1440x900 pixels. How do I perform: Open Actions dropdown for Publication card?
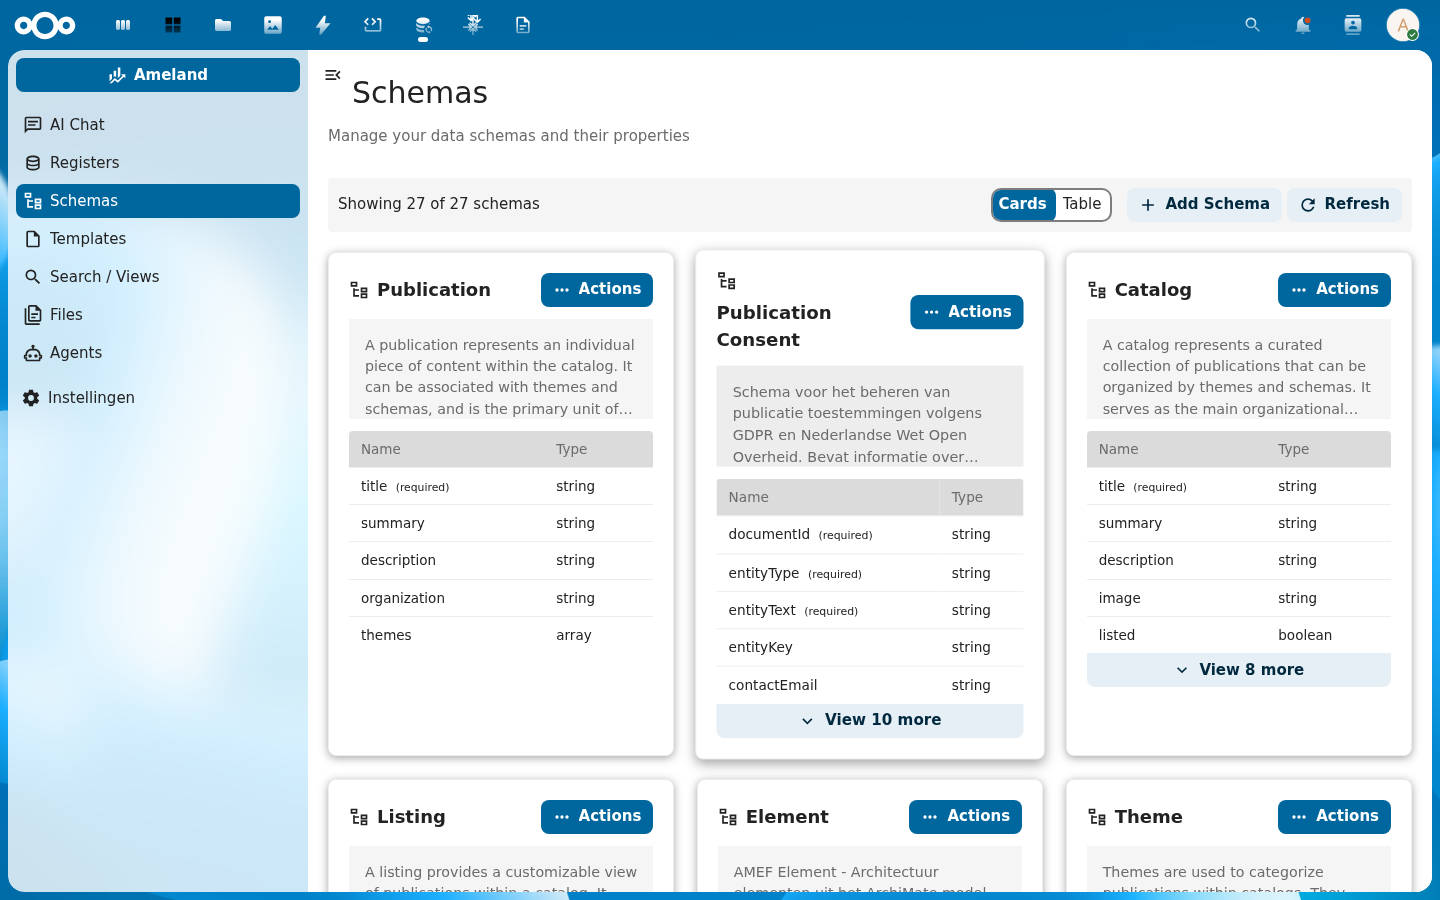click(x=597, y=290)
